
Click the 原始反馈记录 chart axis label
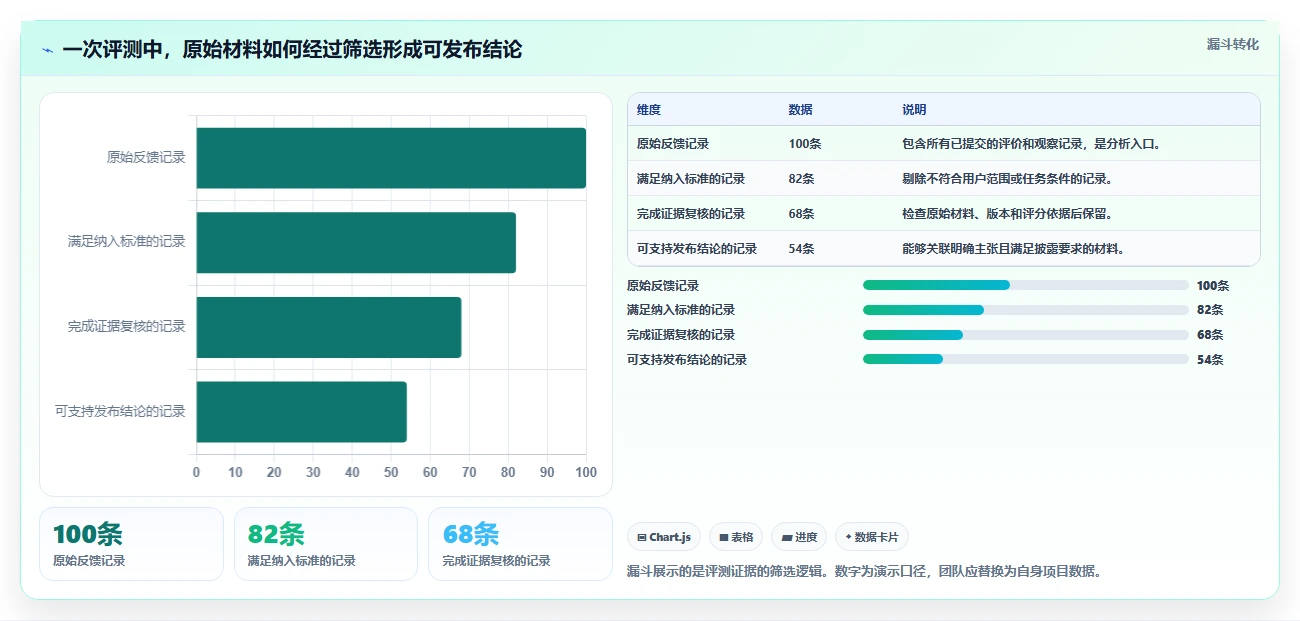tap(146, 157)
